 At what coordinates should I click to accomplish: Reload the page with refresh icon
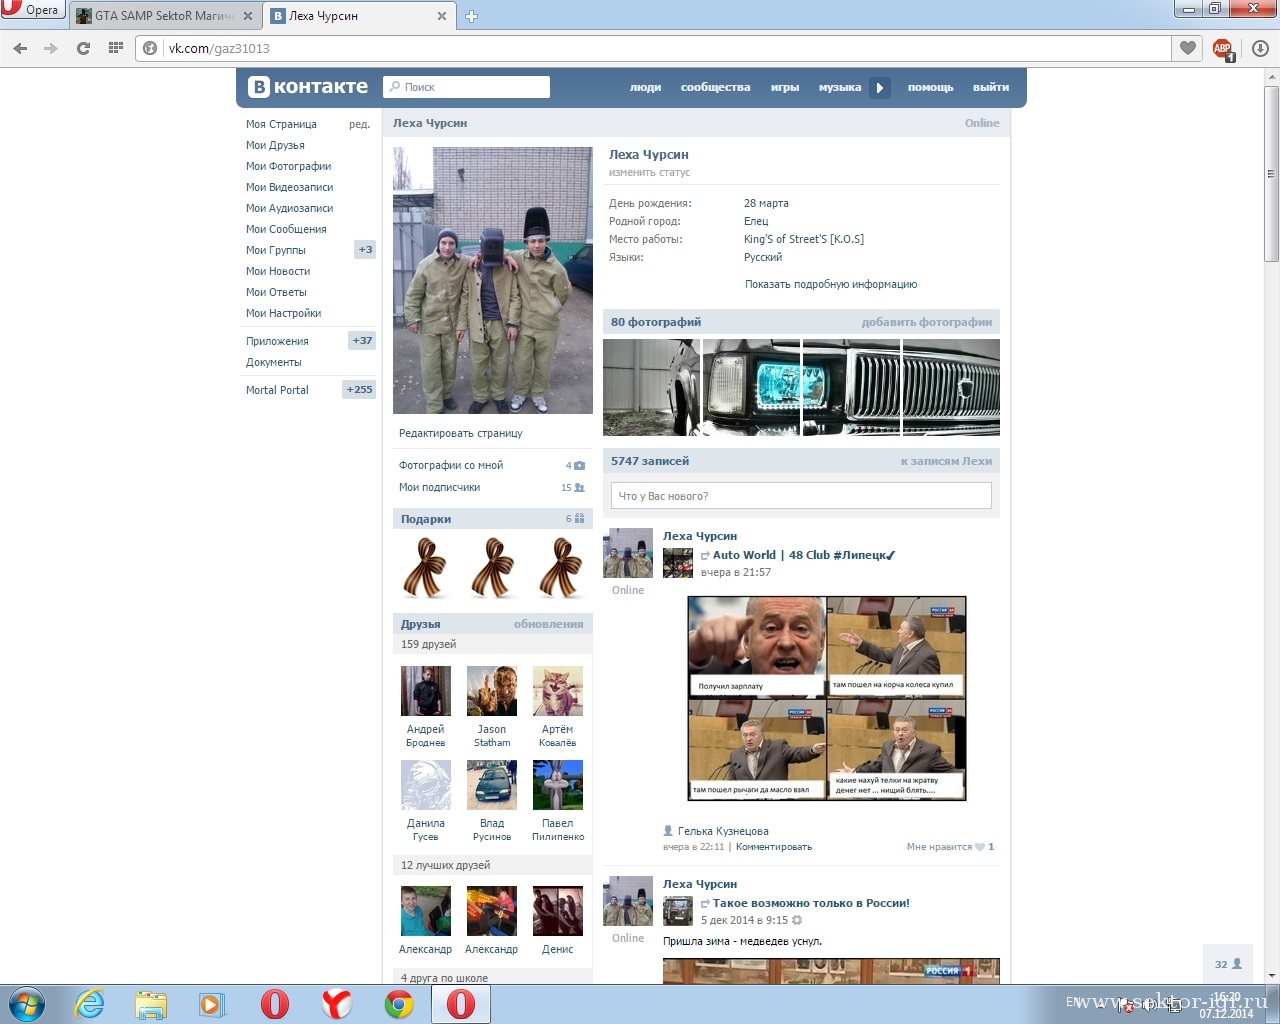click(83, 48)
